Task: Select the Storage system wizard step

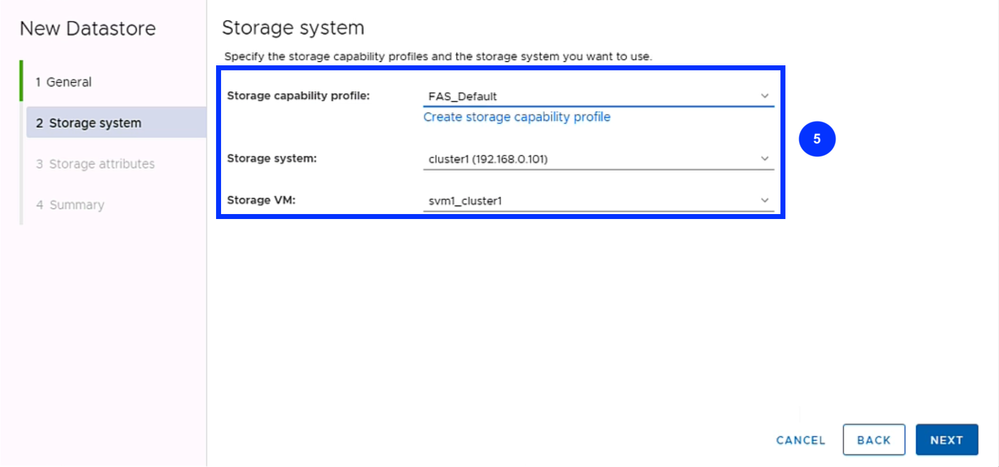Action: 88,123
